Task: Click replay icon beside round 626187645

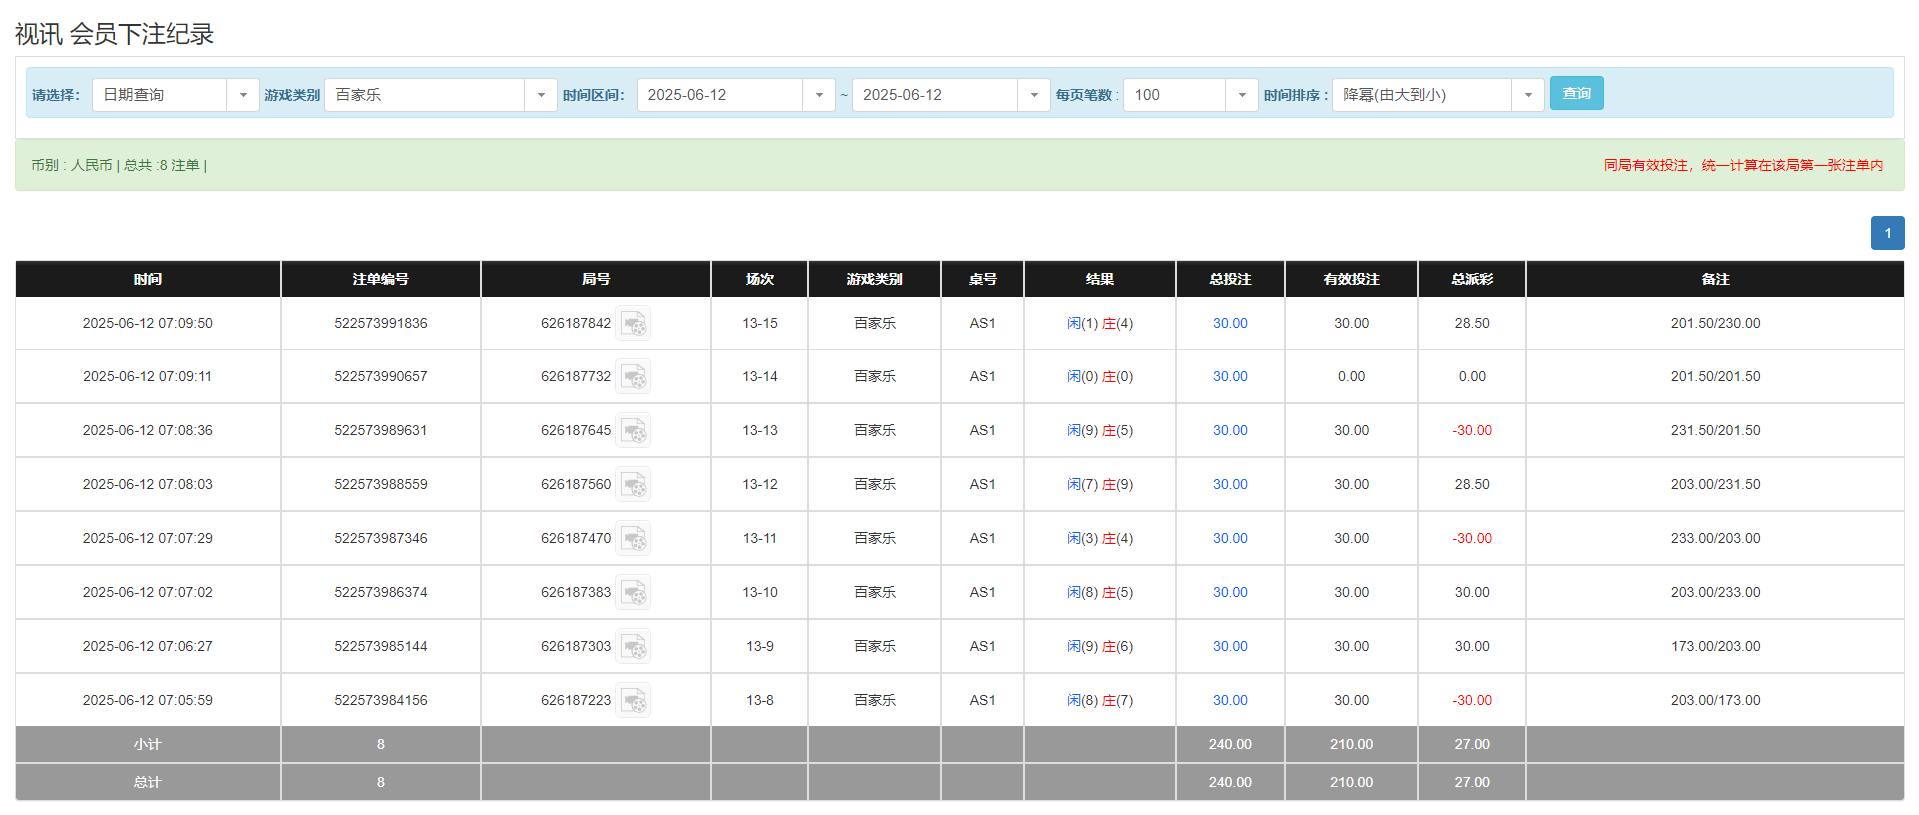Action: pos(633,431)
